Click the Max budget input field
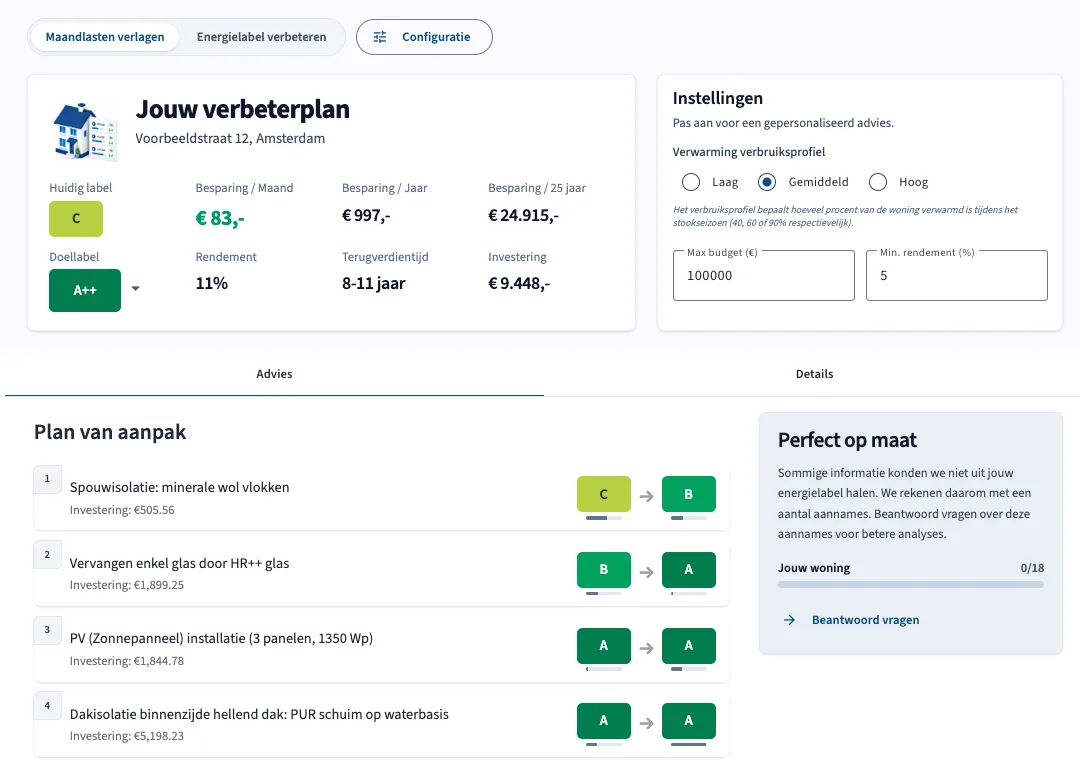The height and width of the screenshot is (780, 1080). 764,276
